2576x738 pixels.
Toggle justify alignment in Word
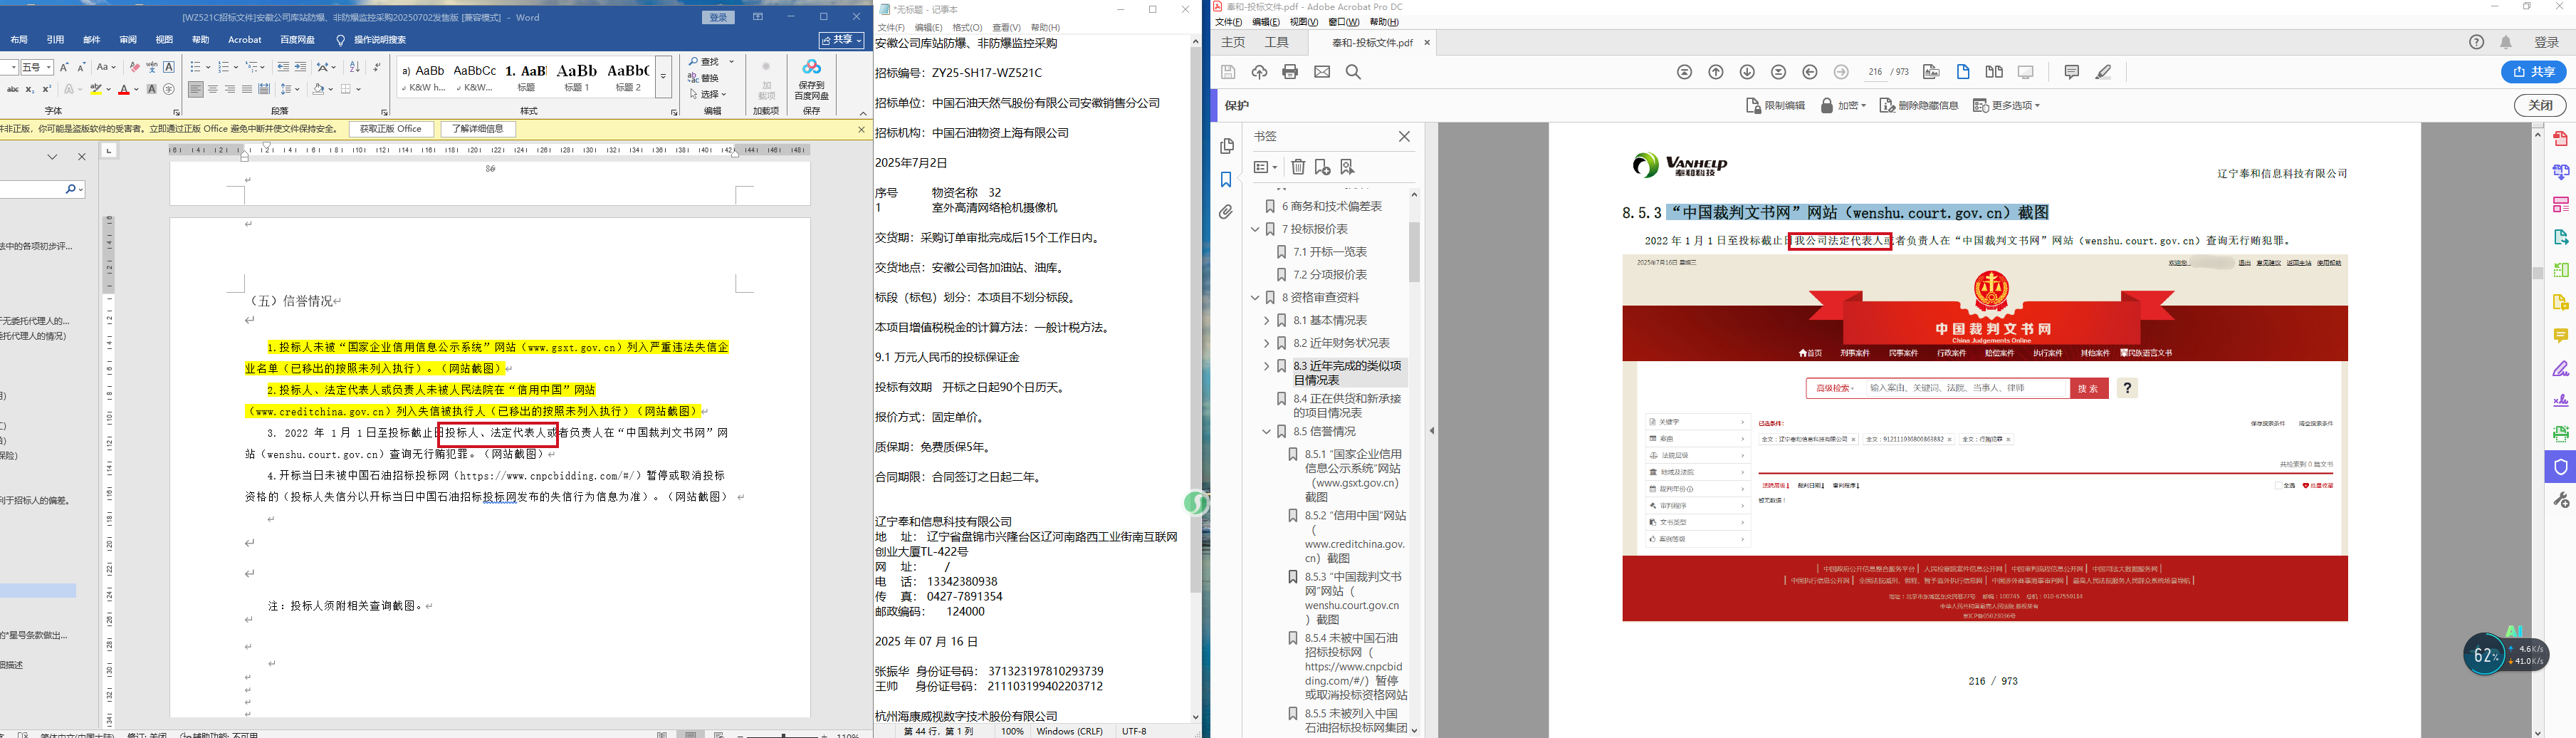(247, 89)
